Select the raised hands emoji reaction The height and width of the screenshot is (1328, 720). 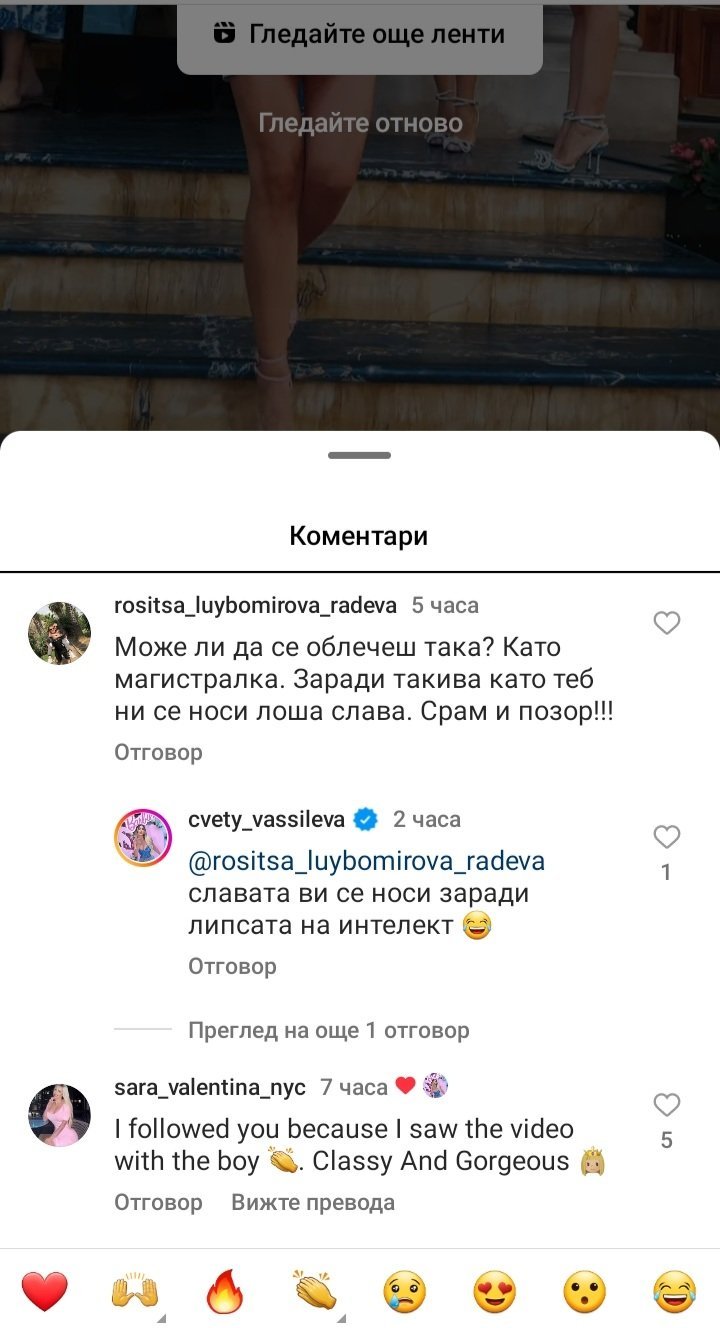point(134,1291)
